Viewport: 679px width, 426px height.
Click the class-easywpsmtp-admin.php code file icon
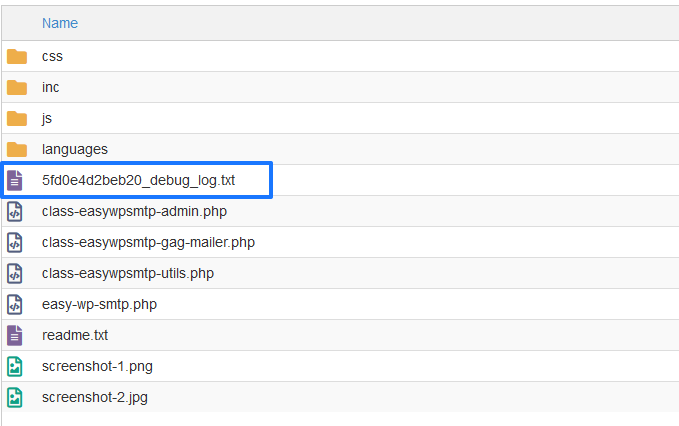point(15,211)
